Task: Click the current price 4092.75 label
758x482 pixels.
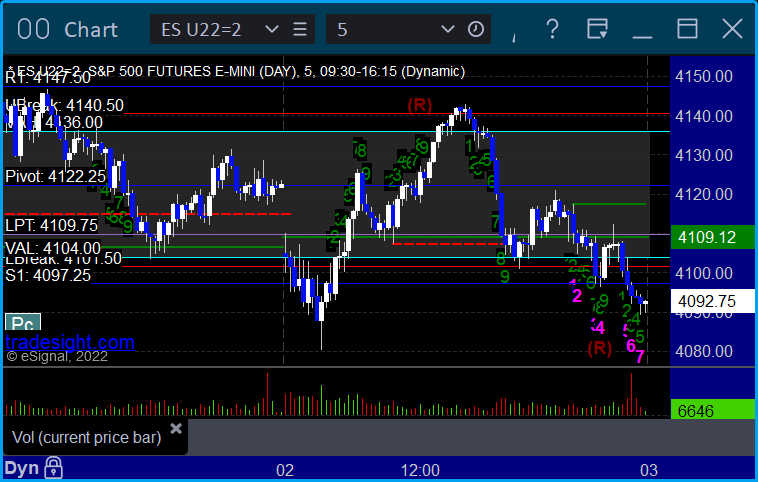Action: (713, 301)
